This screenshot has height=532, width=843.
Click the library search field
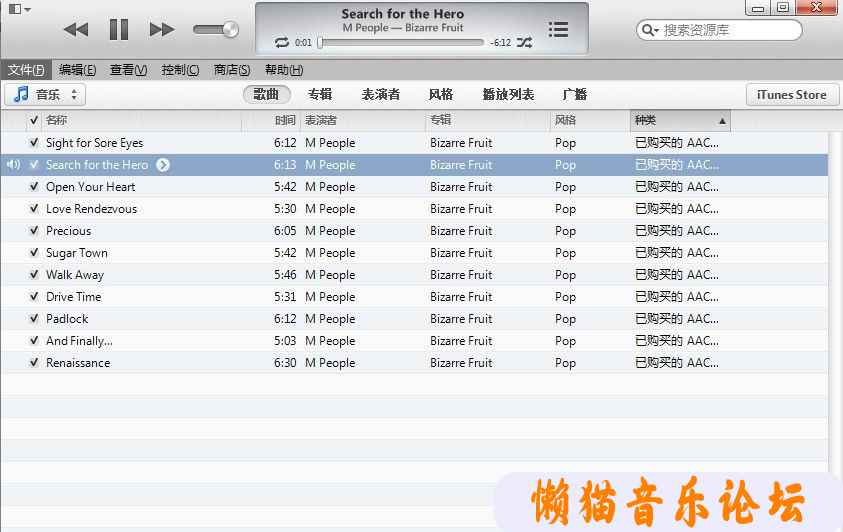[x=719, y=30]
